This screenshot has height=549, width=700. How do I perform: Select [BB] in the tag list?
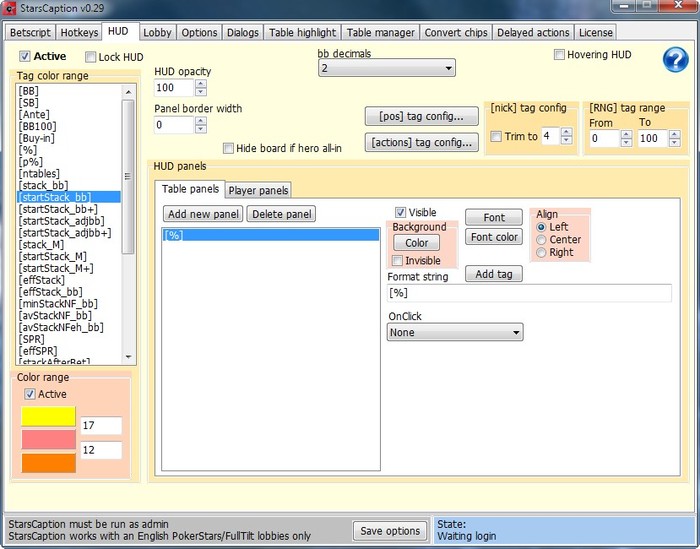[x=29, y=91]
